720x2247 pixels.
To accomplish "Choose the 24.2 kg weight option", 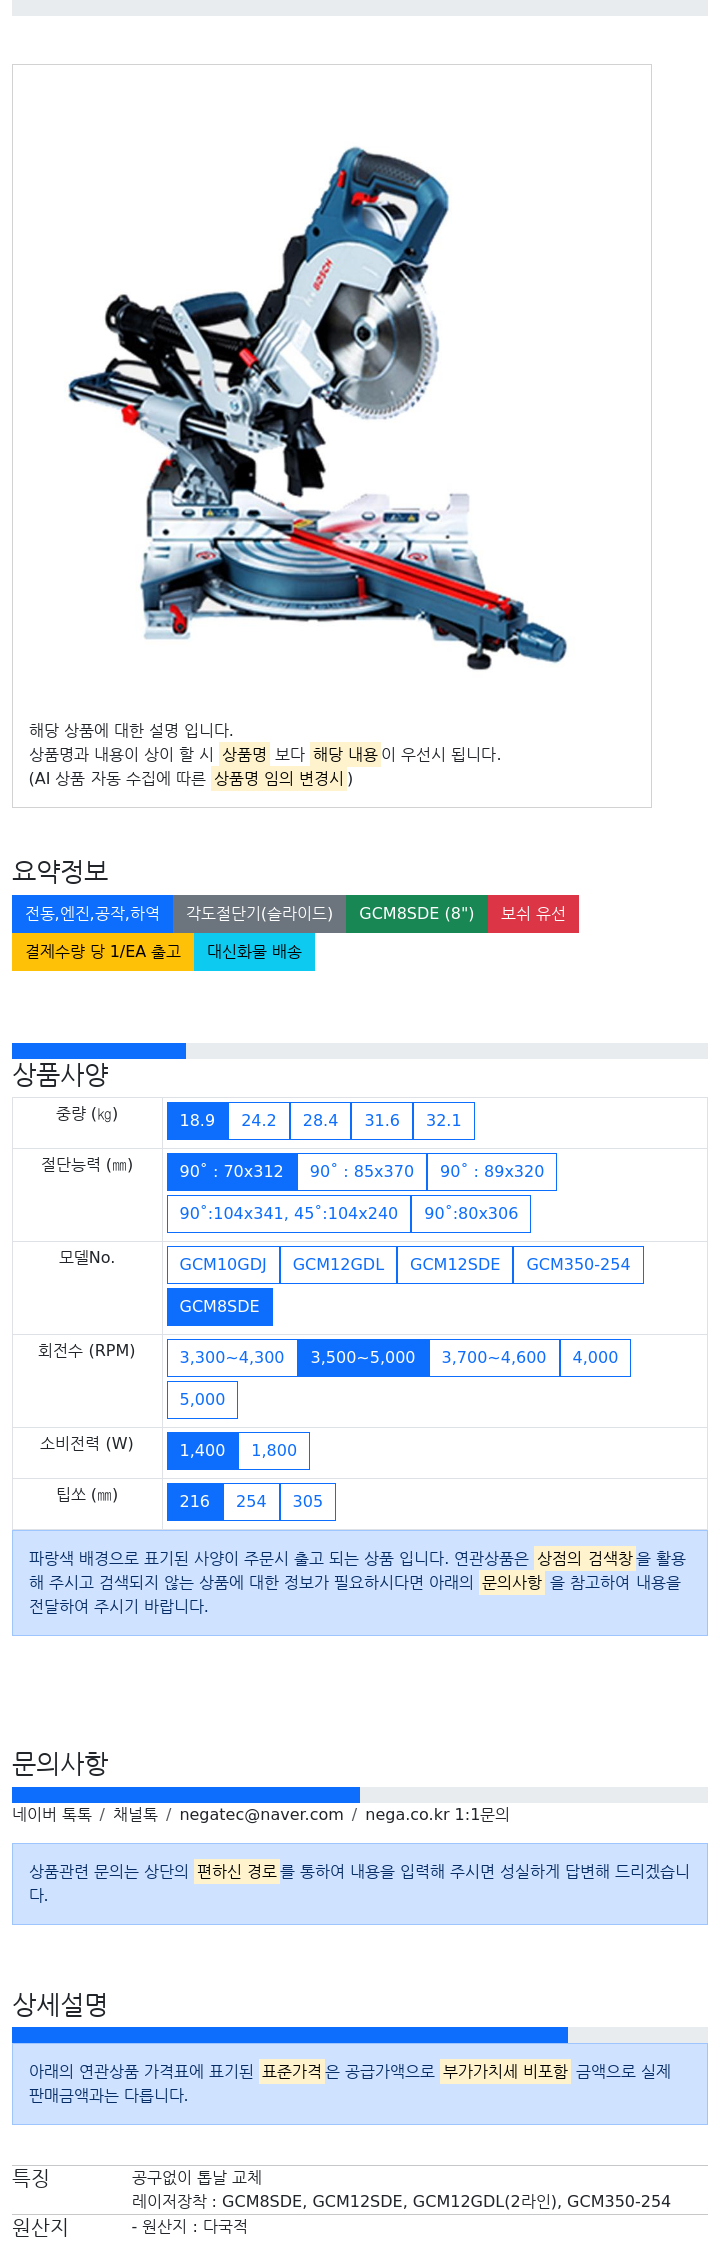I will click(x=259, y=1121).
